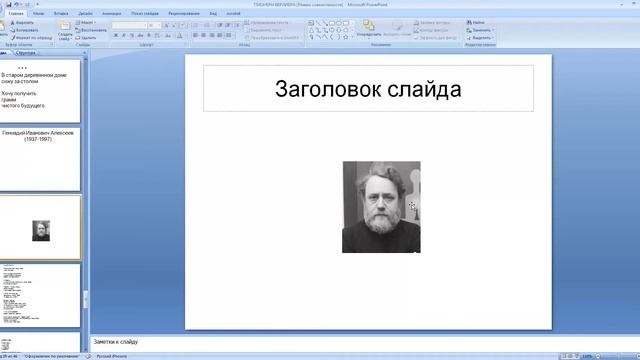640x360 pixels.
Task: Convert text using Преобразовать в SmartArt
Action: click(271, 38)
